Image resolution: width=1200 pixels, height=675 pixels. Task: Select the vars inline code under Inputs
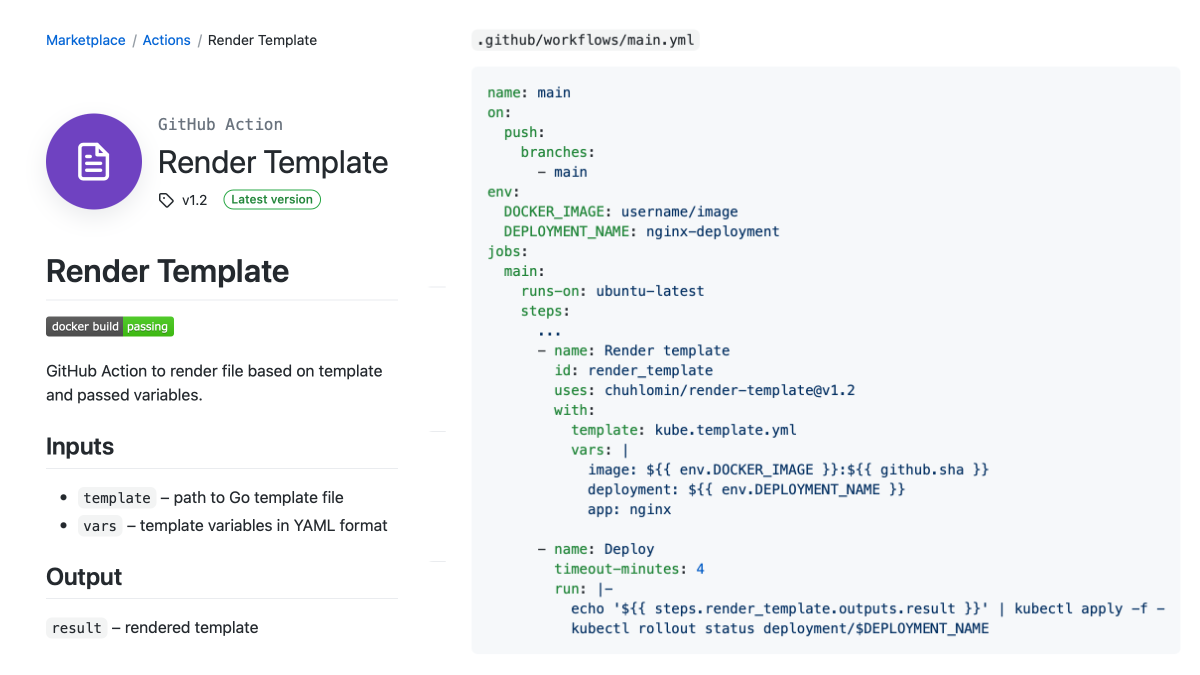[x=100, y=525]
